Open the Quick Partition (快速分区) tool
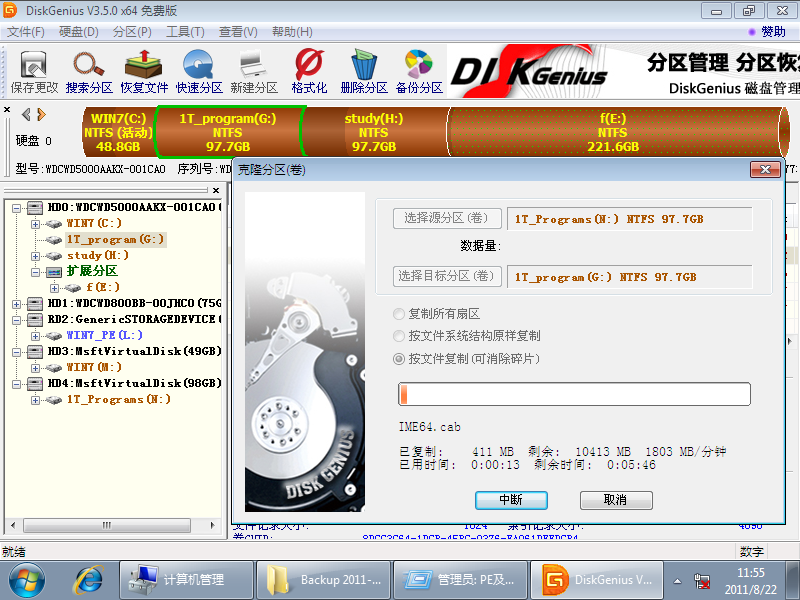The width and height of the screenshot is (800, 600). (x=199, y=71)
